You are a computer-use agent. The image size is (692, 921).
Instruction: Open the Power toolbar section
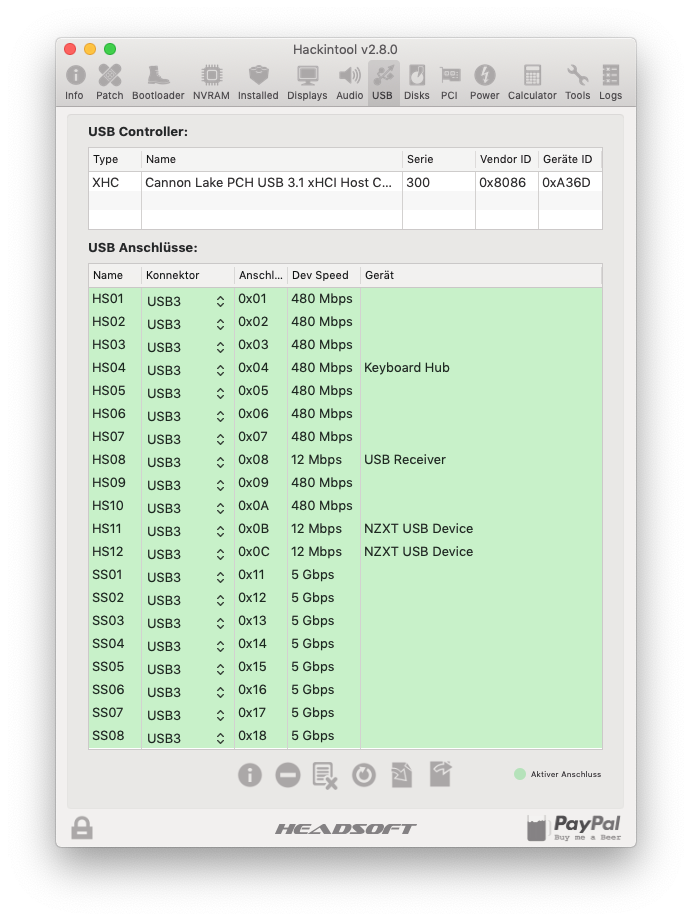(485, 82)
